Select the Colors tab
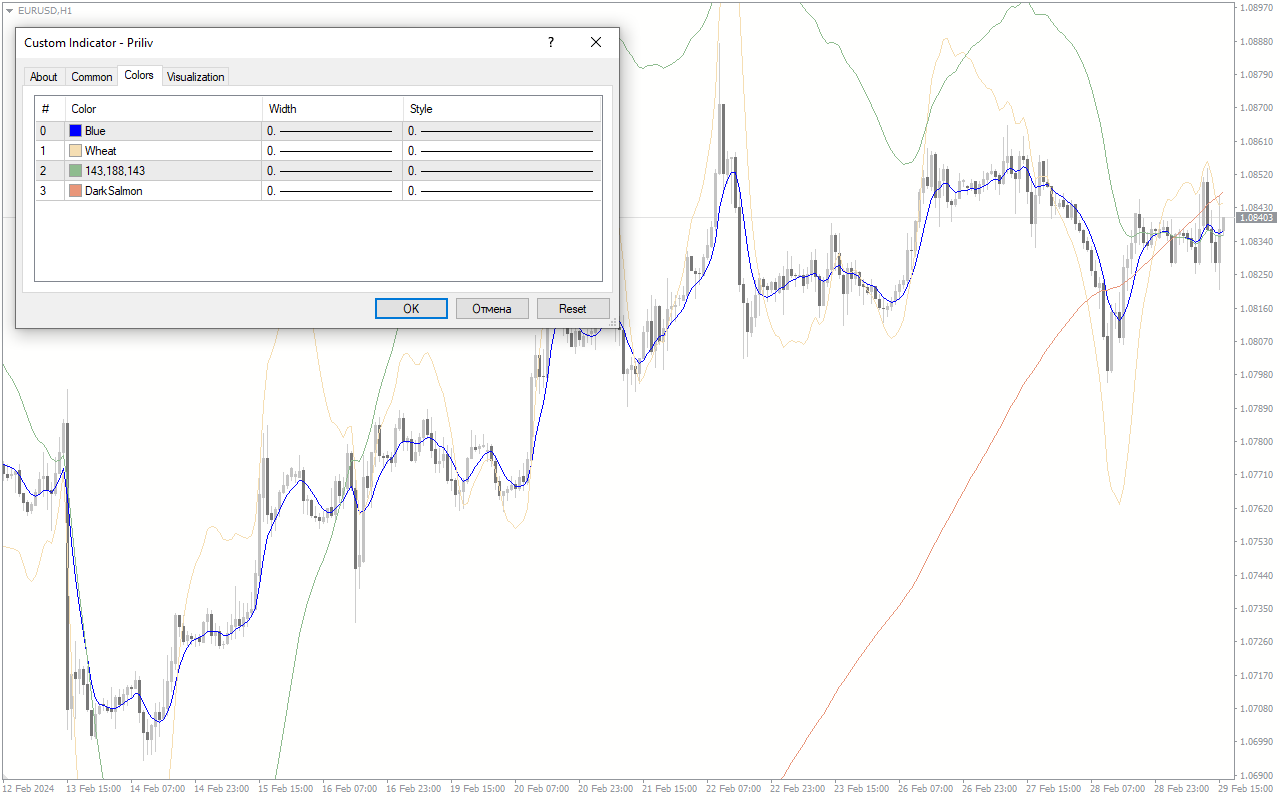1280x800 pixels. pos(139,75)
